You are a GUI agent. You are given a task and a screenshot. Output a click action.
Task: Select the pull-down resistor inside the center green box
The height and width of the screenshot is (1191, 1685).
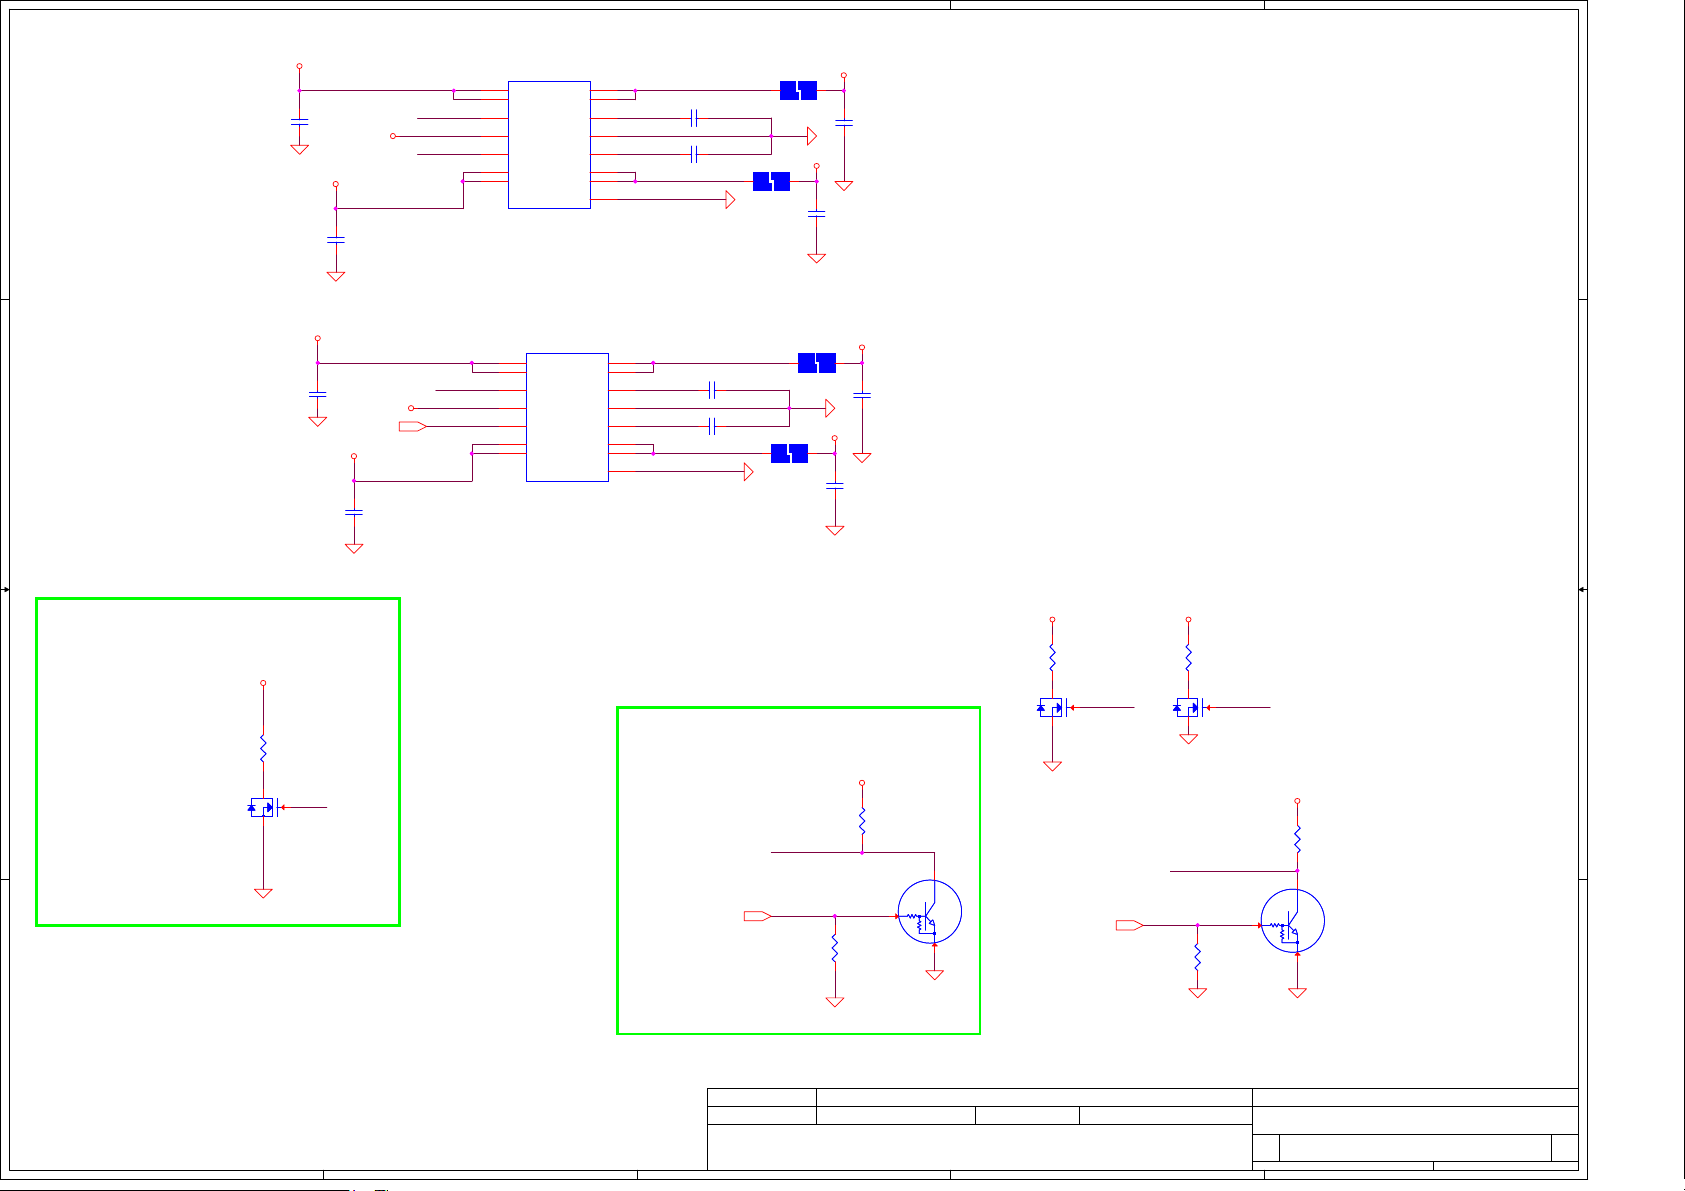point(835,949)
